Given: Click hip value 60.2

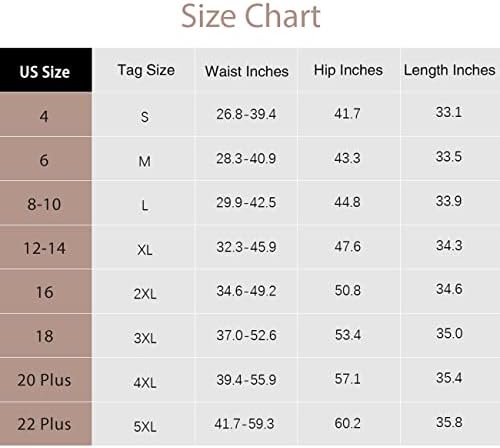Looking at the screenshot, I should pos(347,423).
